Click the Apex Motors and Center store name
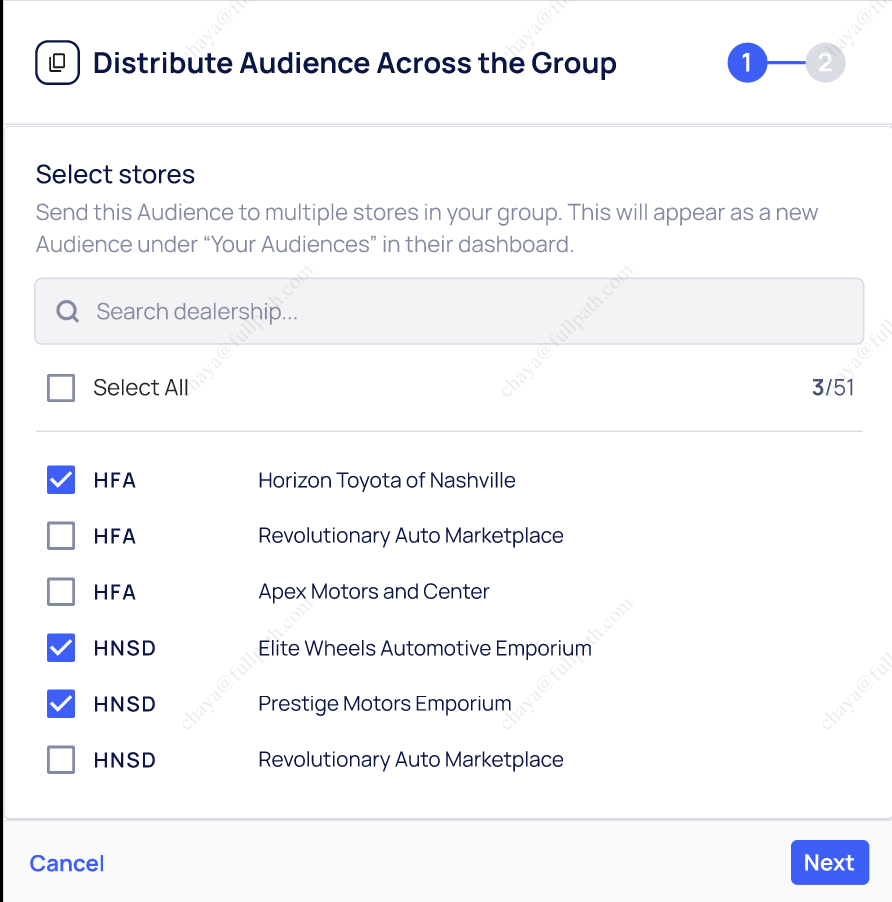This screenshot has width=892, height=902. pyautogui.click(x=374, y=592)
